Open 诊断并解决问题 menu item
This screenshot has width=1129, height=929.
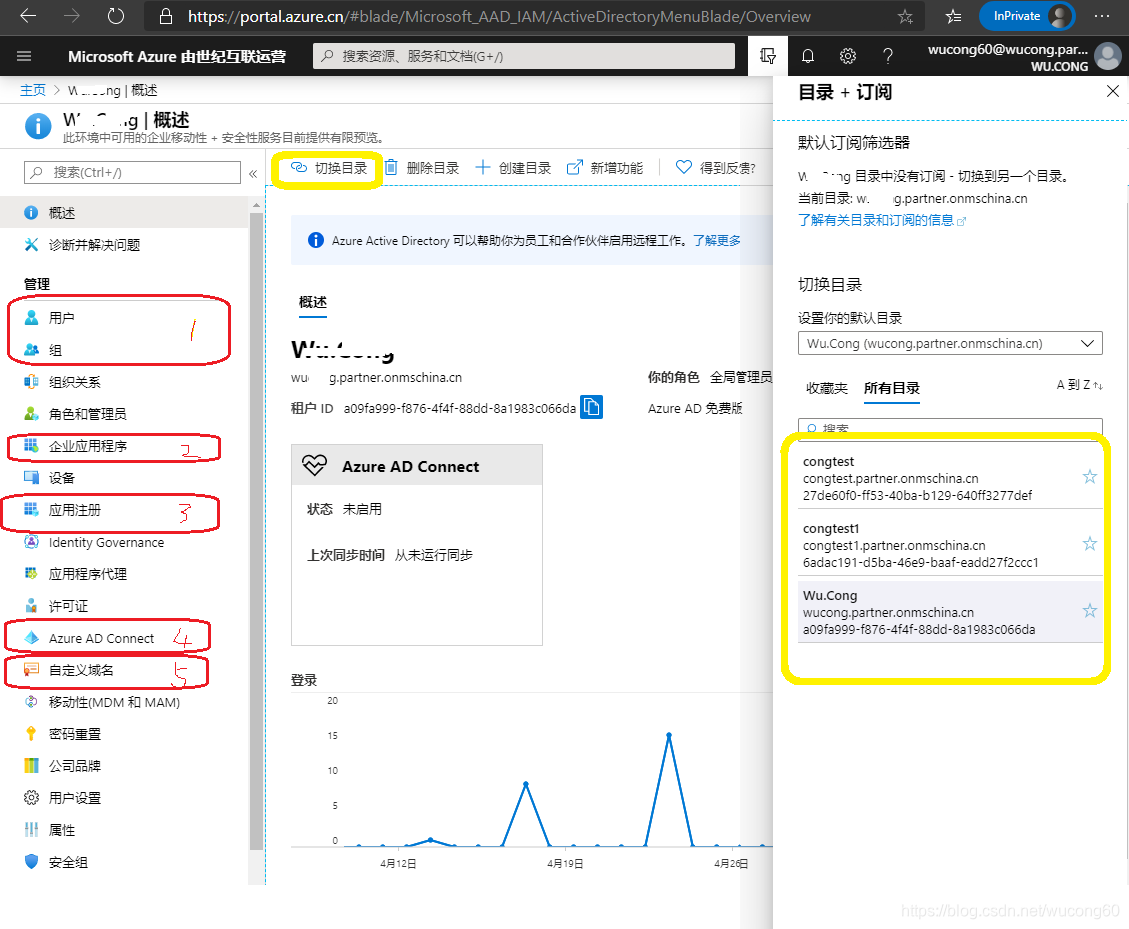point(124,245)
